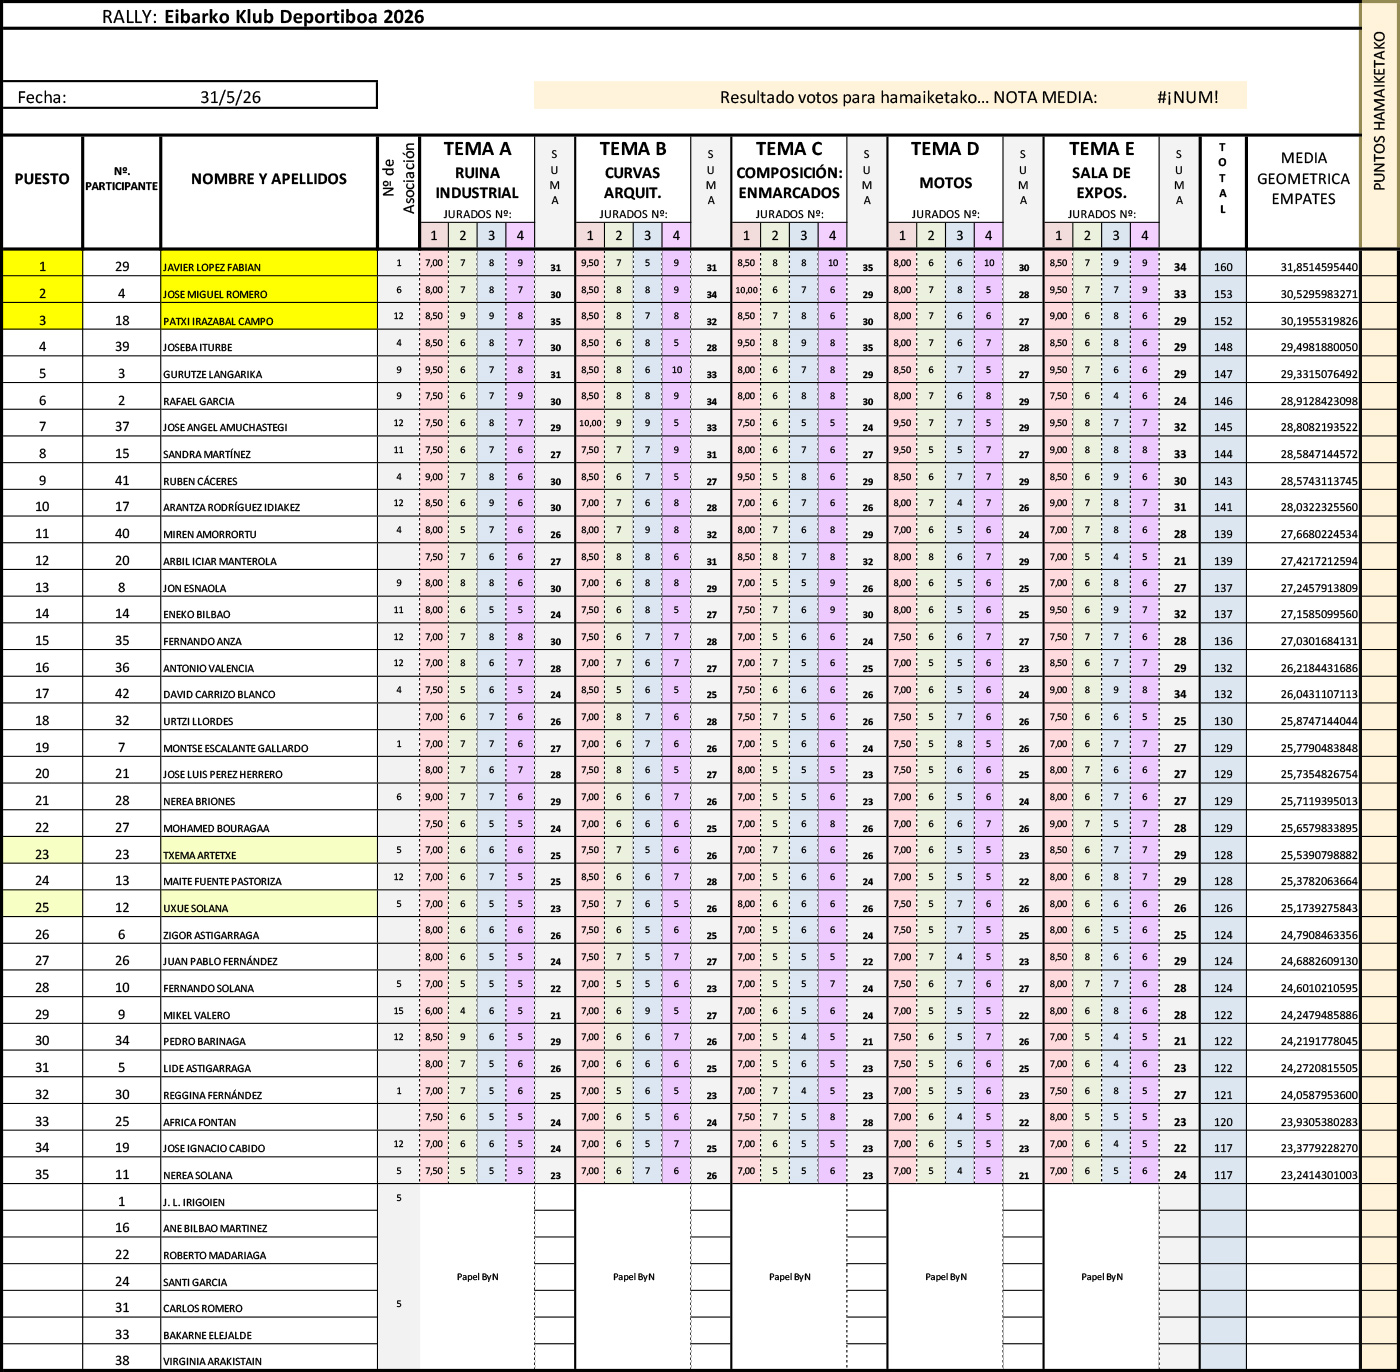Select the #¡NUM! error cell
Image resolution: width=1400 pixels, height=1372 pixels.
(x=1188, y=97)
